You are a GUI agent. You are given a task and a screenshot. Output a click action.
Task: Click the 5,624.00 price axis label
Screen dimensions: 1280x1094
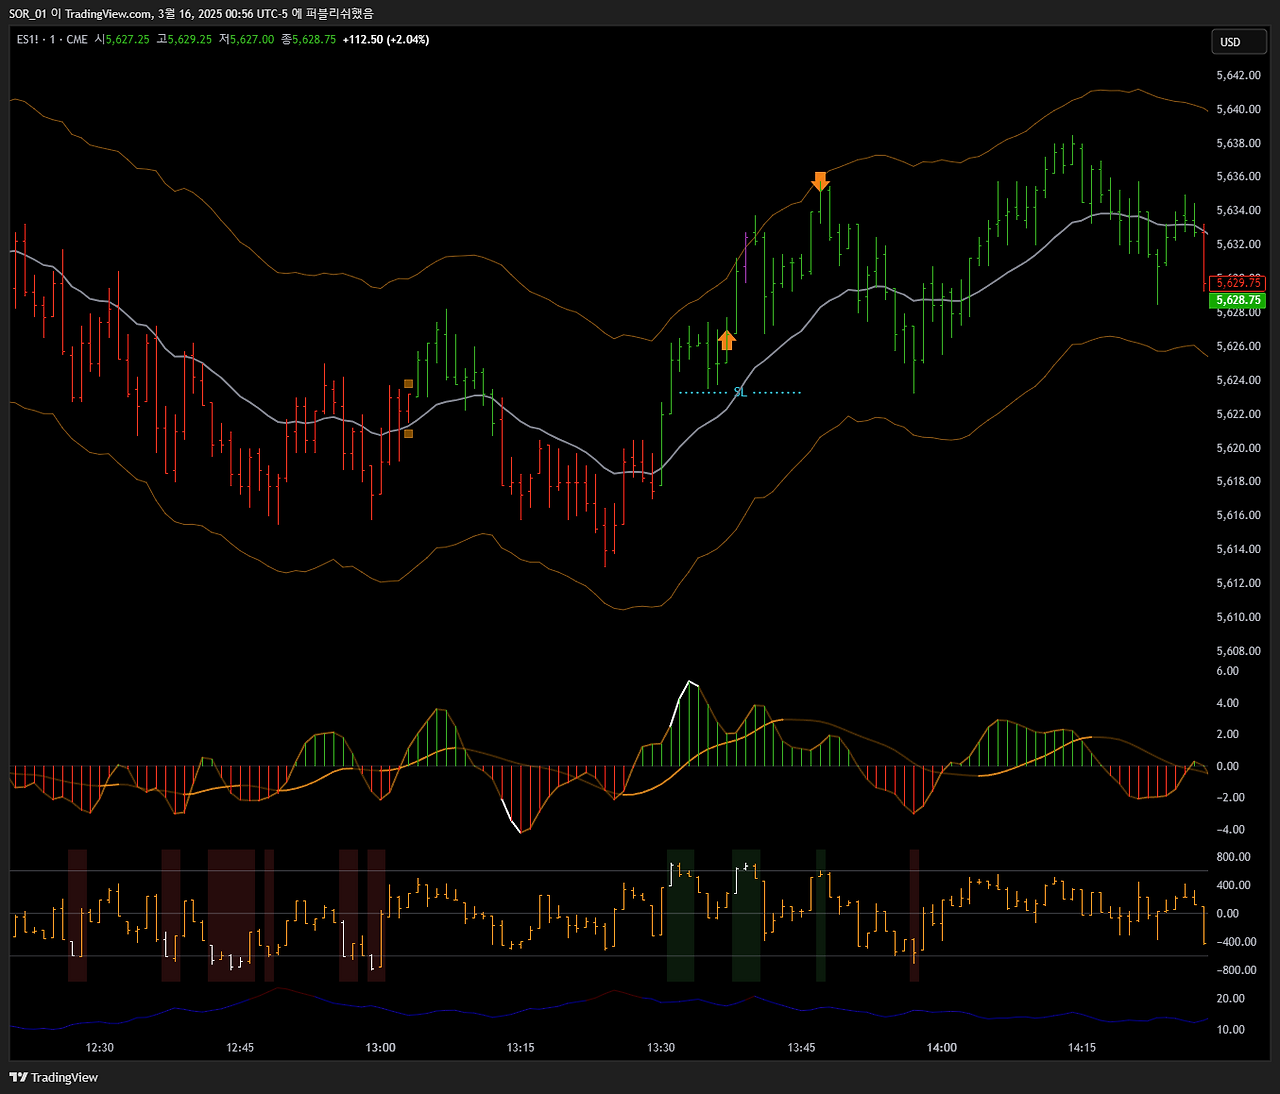click(1238, 381)
